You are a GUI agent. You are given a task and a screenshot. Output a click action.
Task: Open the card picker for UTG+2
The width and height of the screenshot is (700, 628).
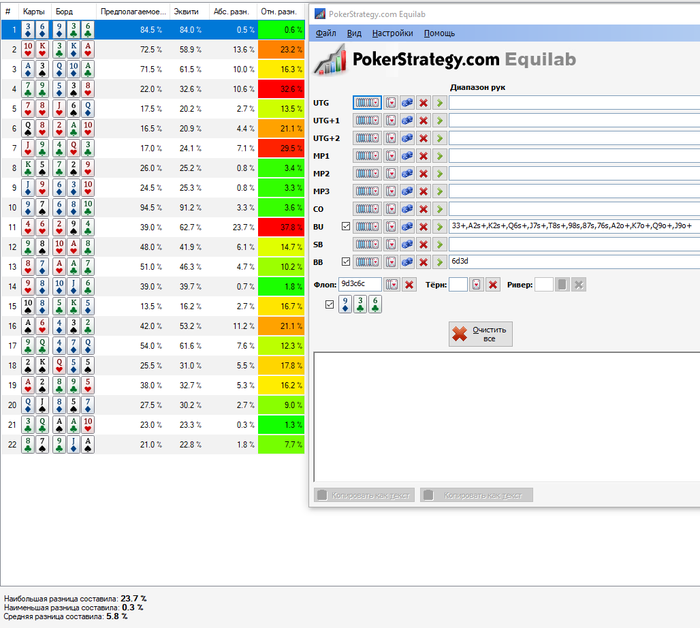(x=391, y=138)
